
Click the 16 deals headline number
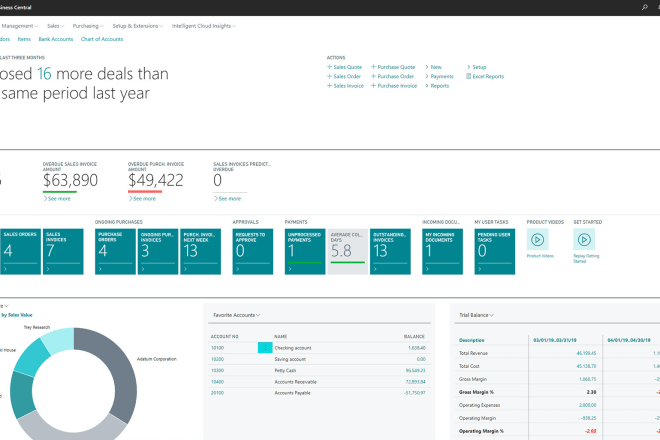click(44, 74)
